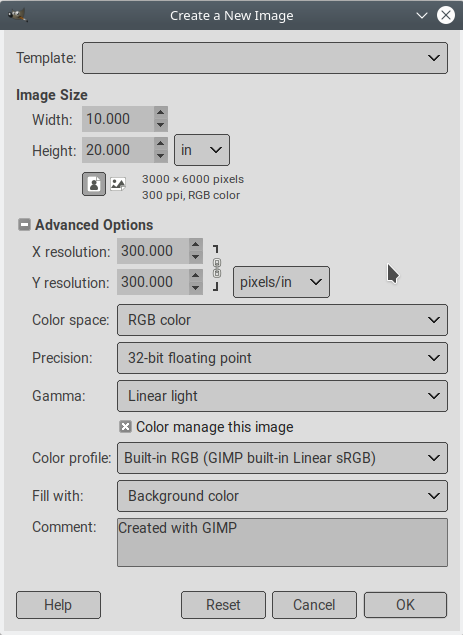Collapse the Advanced Options section
463x635 pixels.
[24, 225]
